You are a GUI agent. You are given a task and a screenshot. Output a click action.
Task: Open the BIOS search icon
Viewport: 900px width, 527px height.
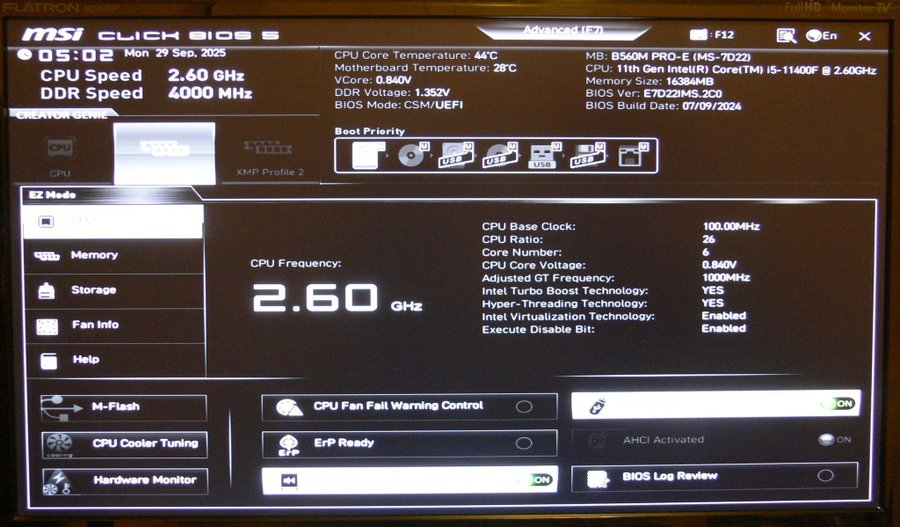786,35
